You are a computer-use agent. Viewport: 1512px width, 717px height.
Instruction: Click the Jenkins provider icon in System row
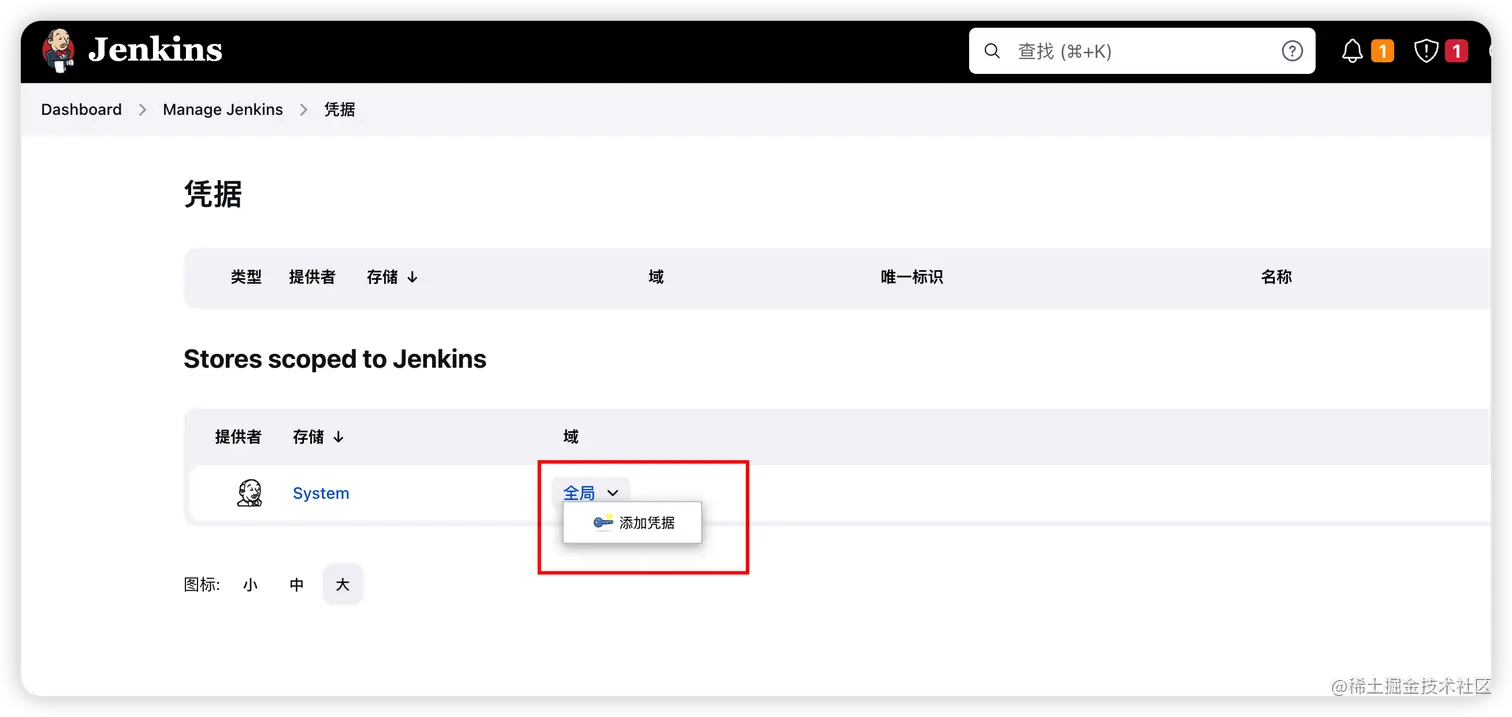[249, 493]
